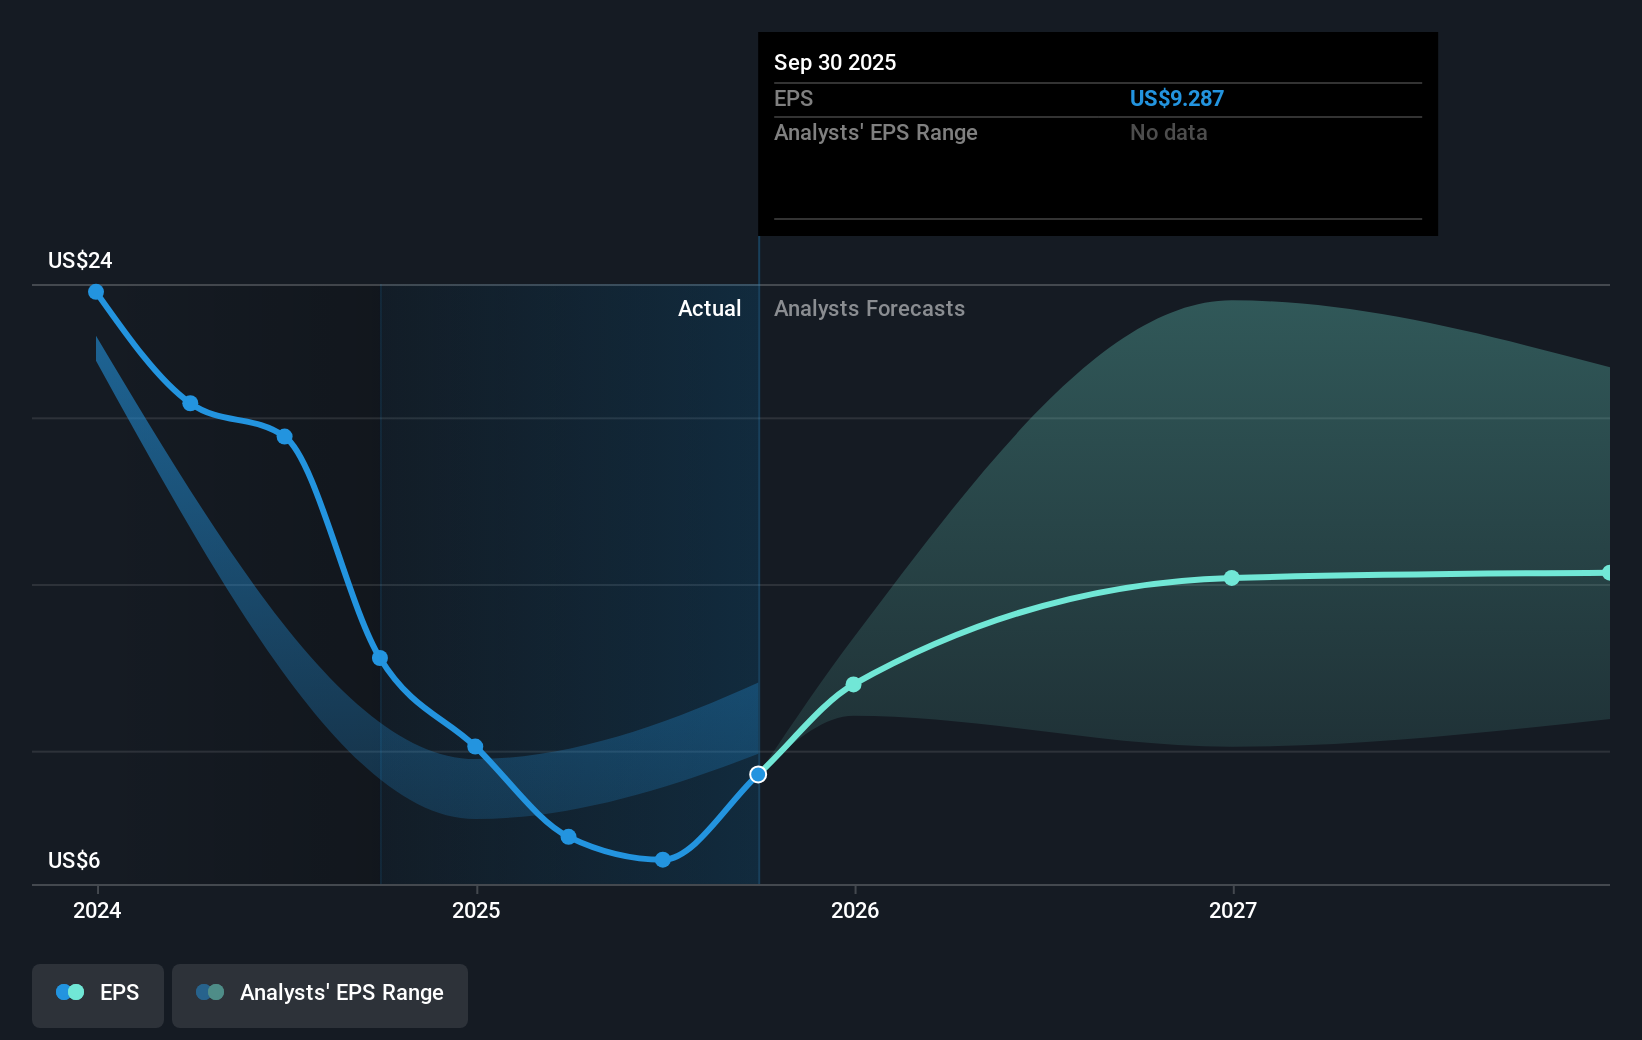
Task: Switch to the Actual section
Action: pyautogui.click(x=710, y=308)
